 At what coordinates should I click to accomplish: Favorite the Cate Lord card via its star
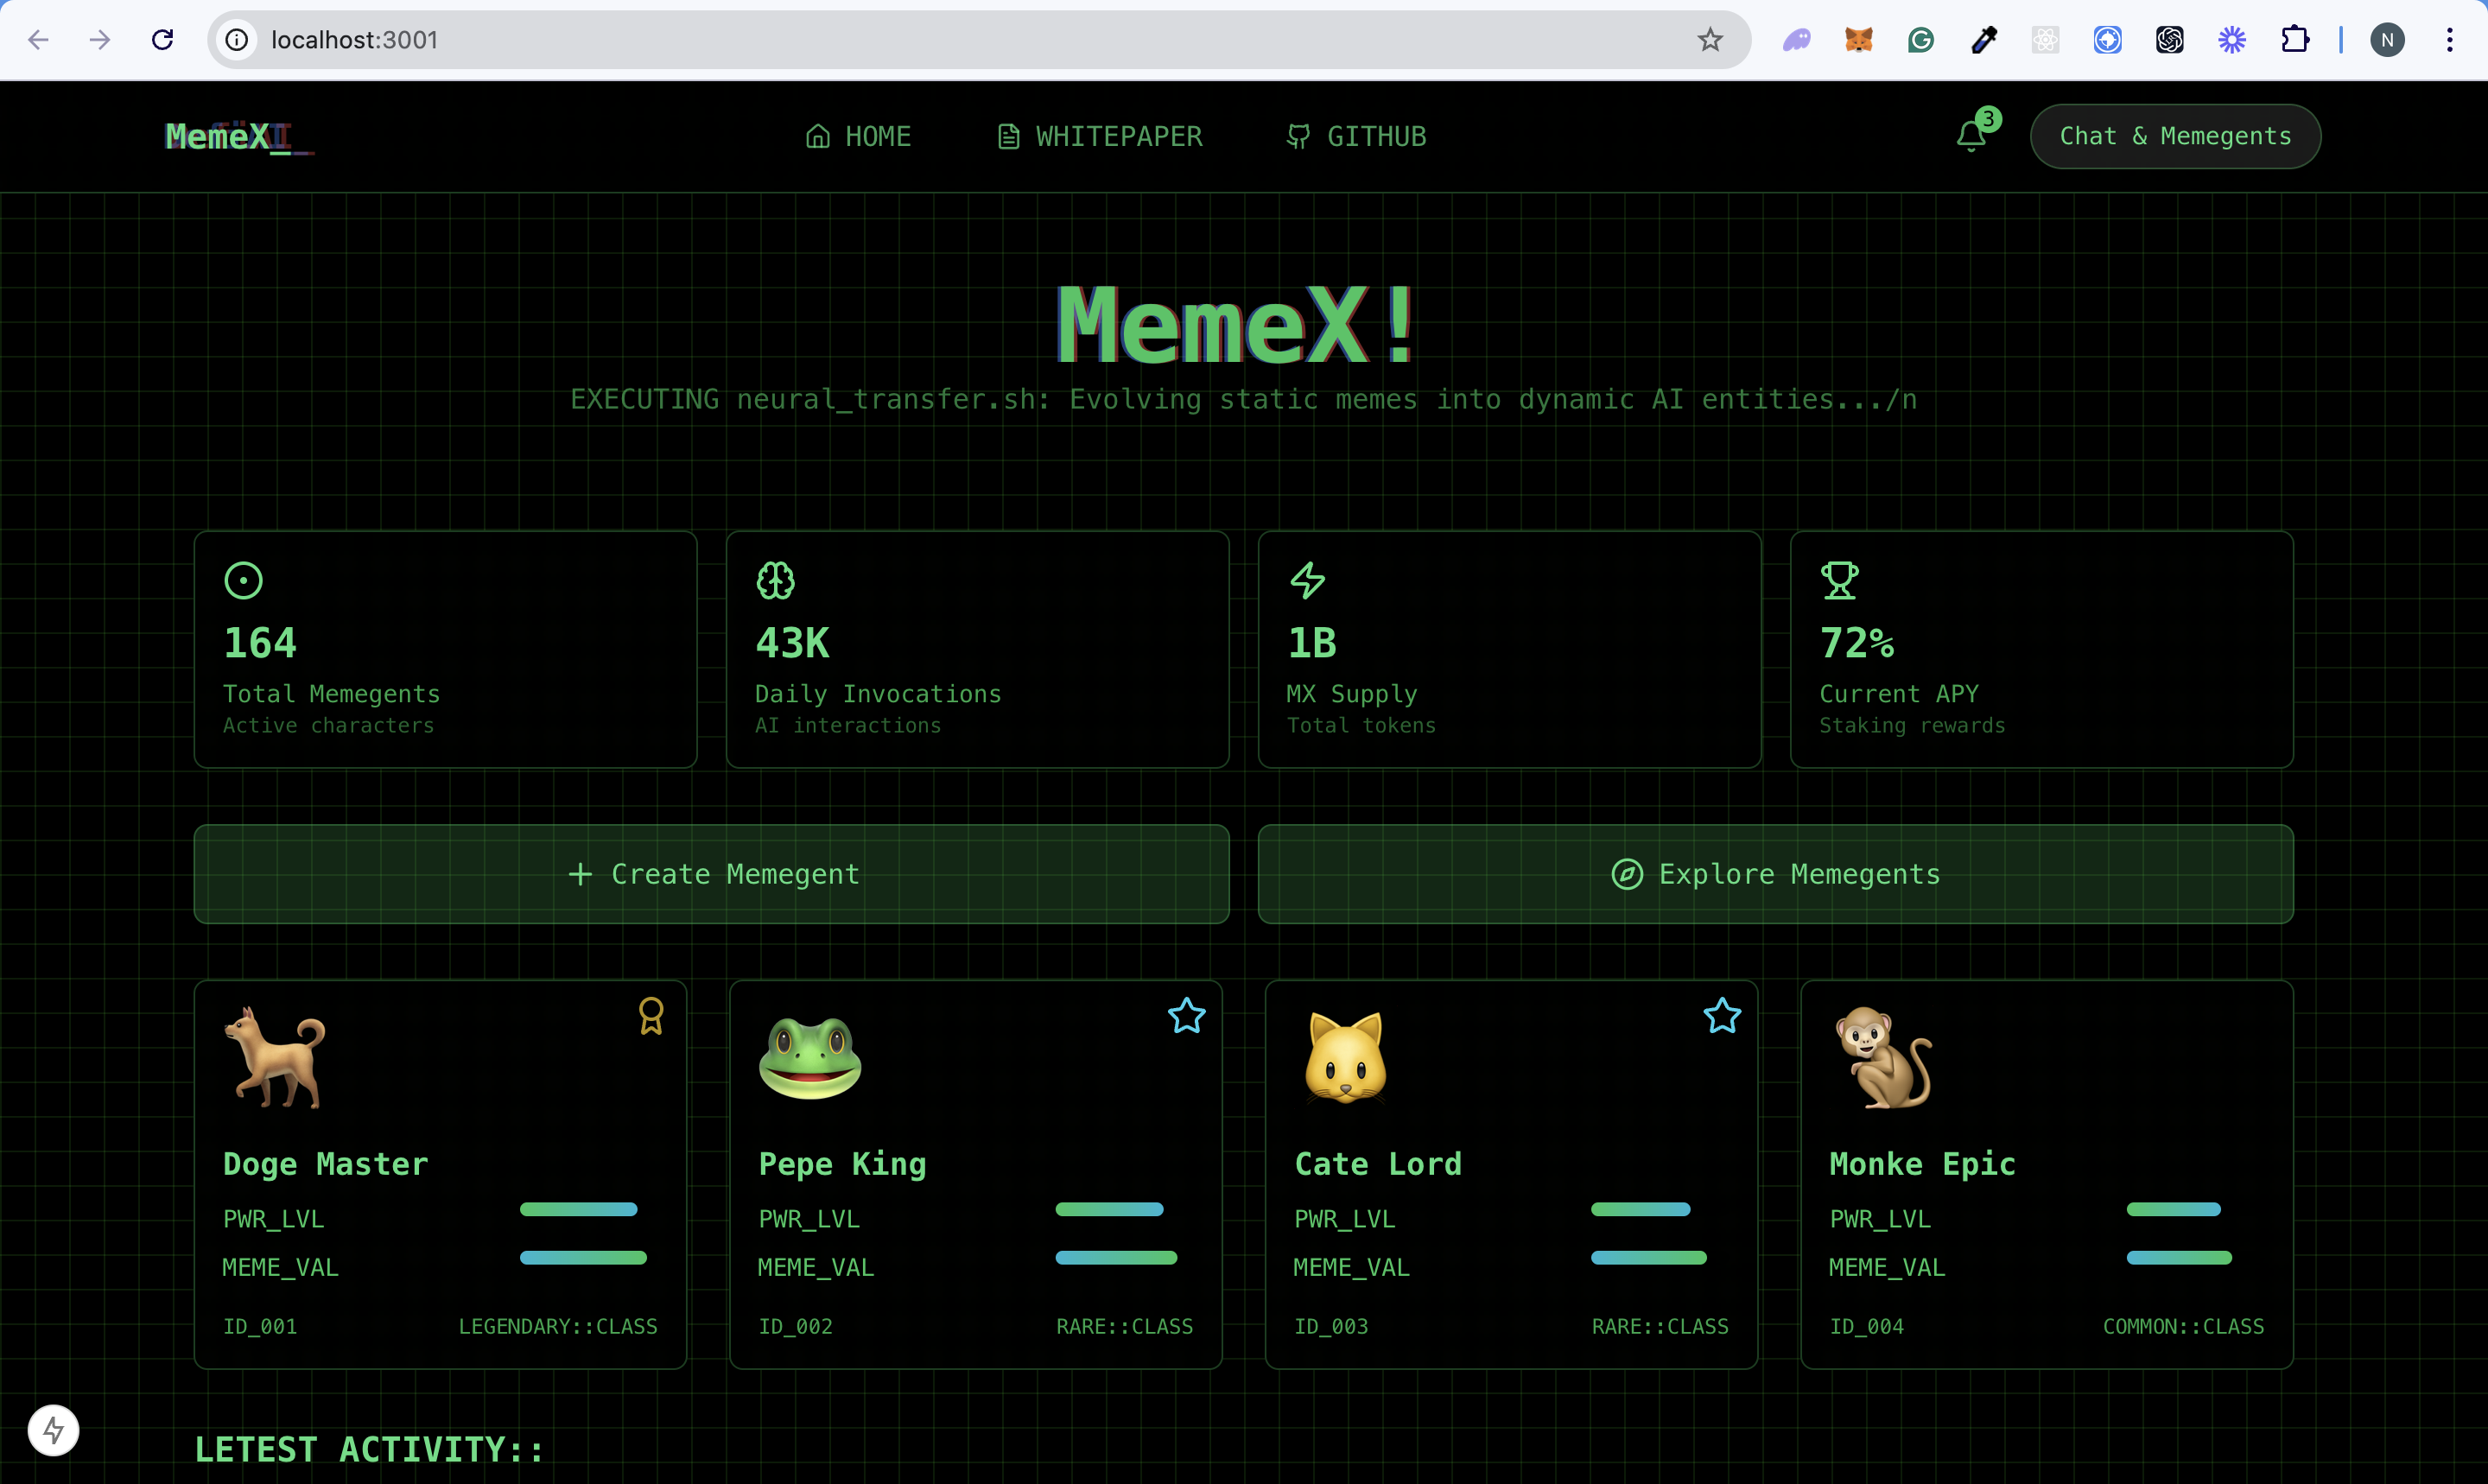[x=1722, y=1016]
